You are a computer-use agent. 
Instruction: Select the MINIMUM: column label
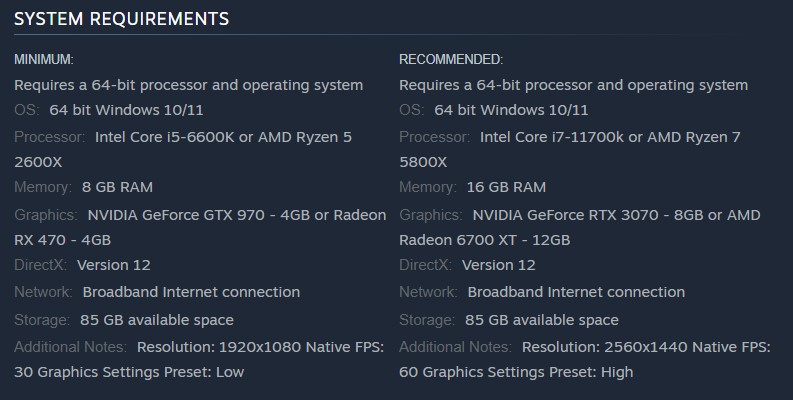pos(44,60)
